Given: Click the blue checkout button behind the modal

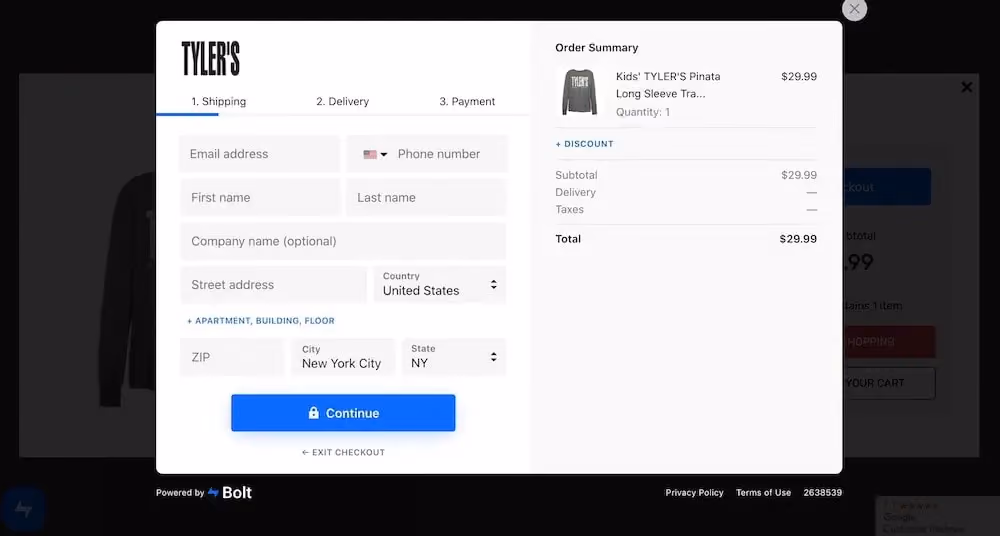Looking at the screenshot, I should point(886,187).
